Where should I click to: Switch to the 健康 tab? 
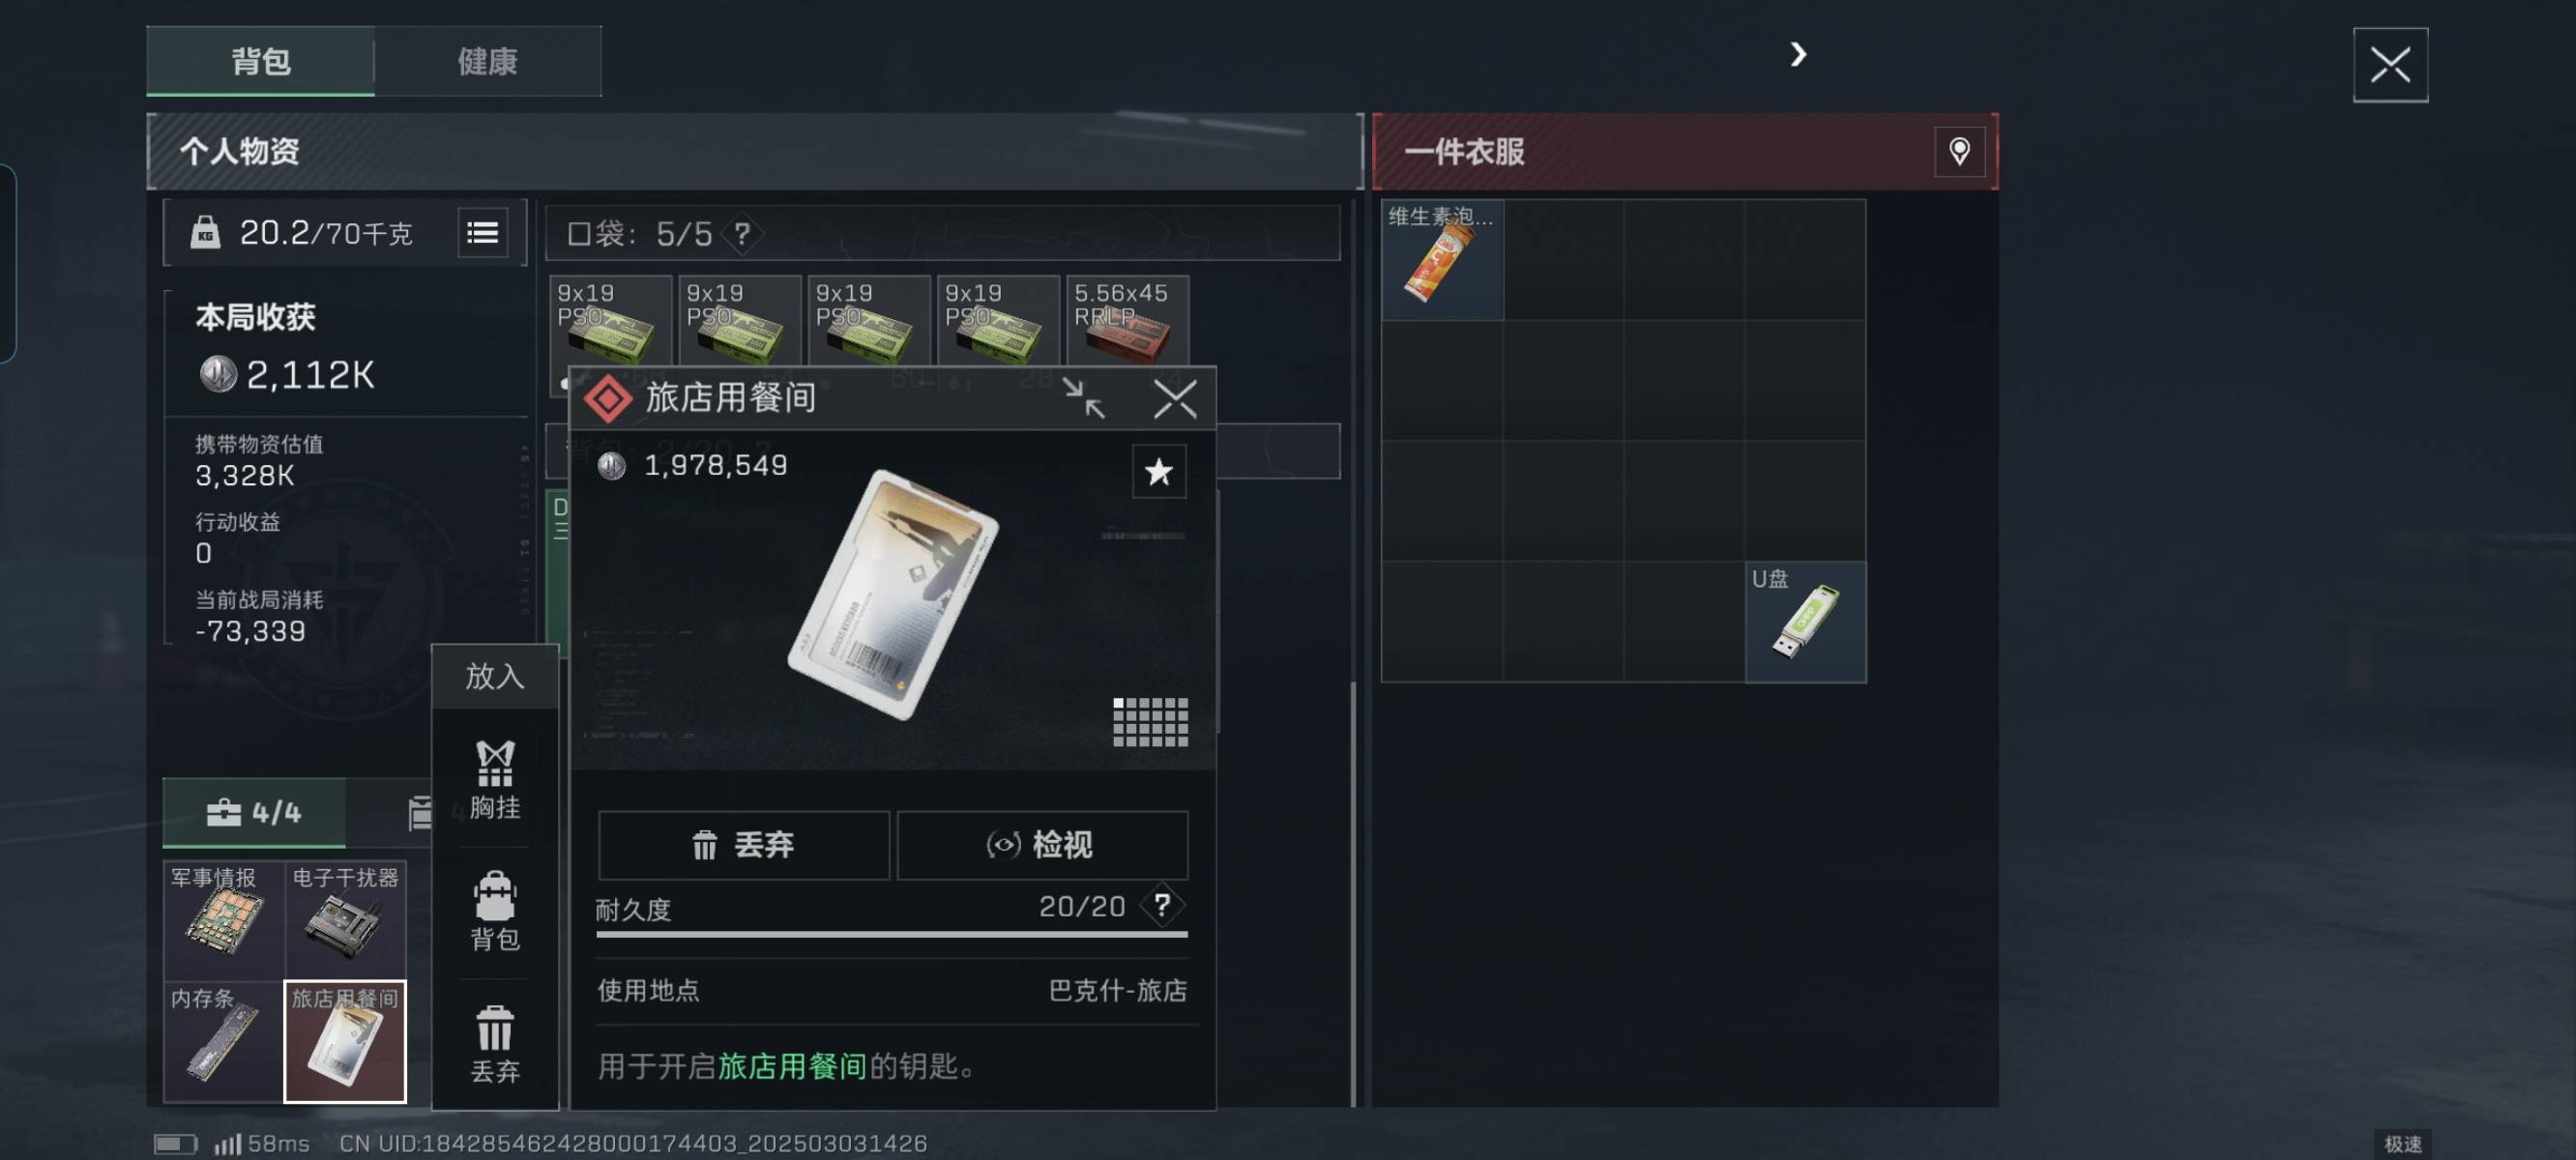tap(488, 61)
